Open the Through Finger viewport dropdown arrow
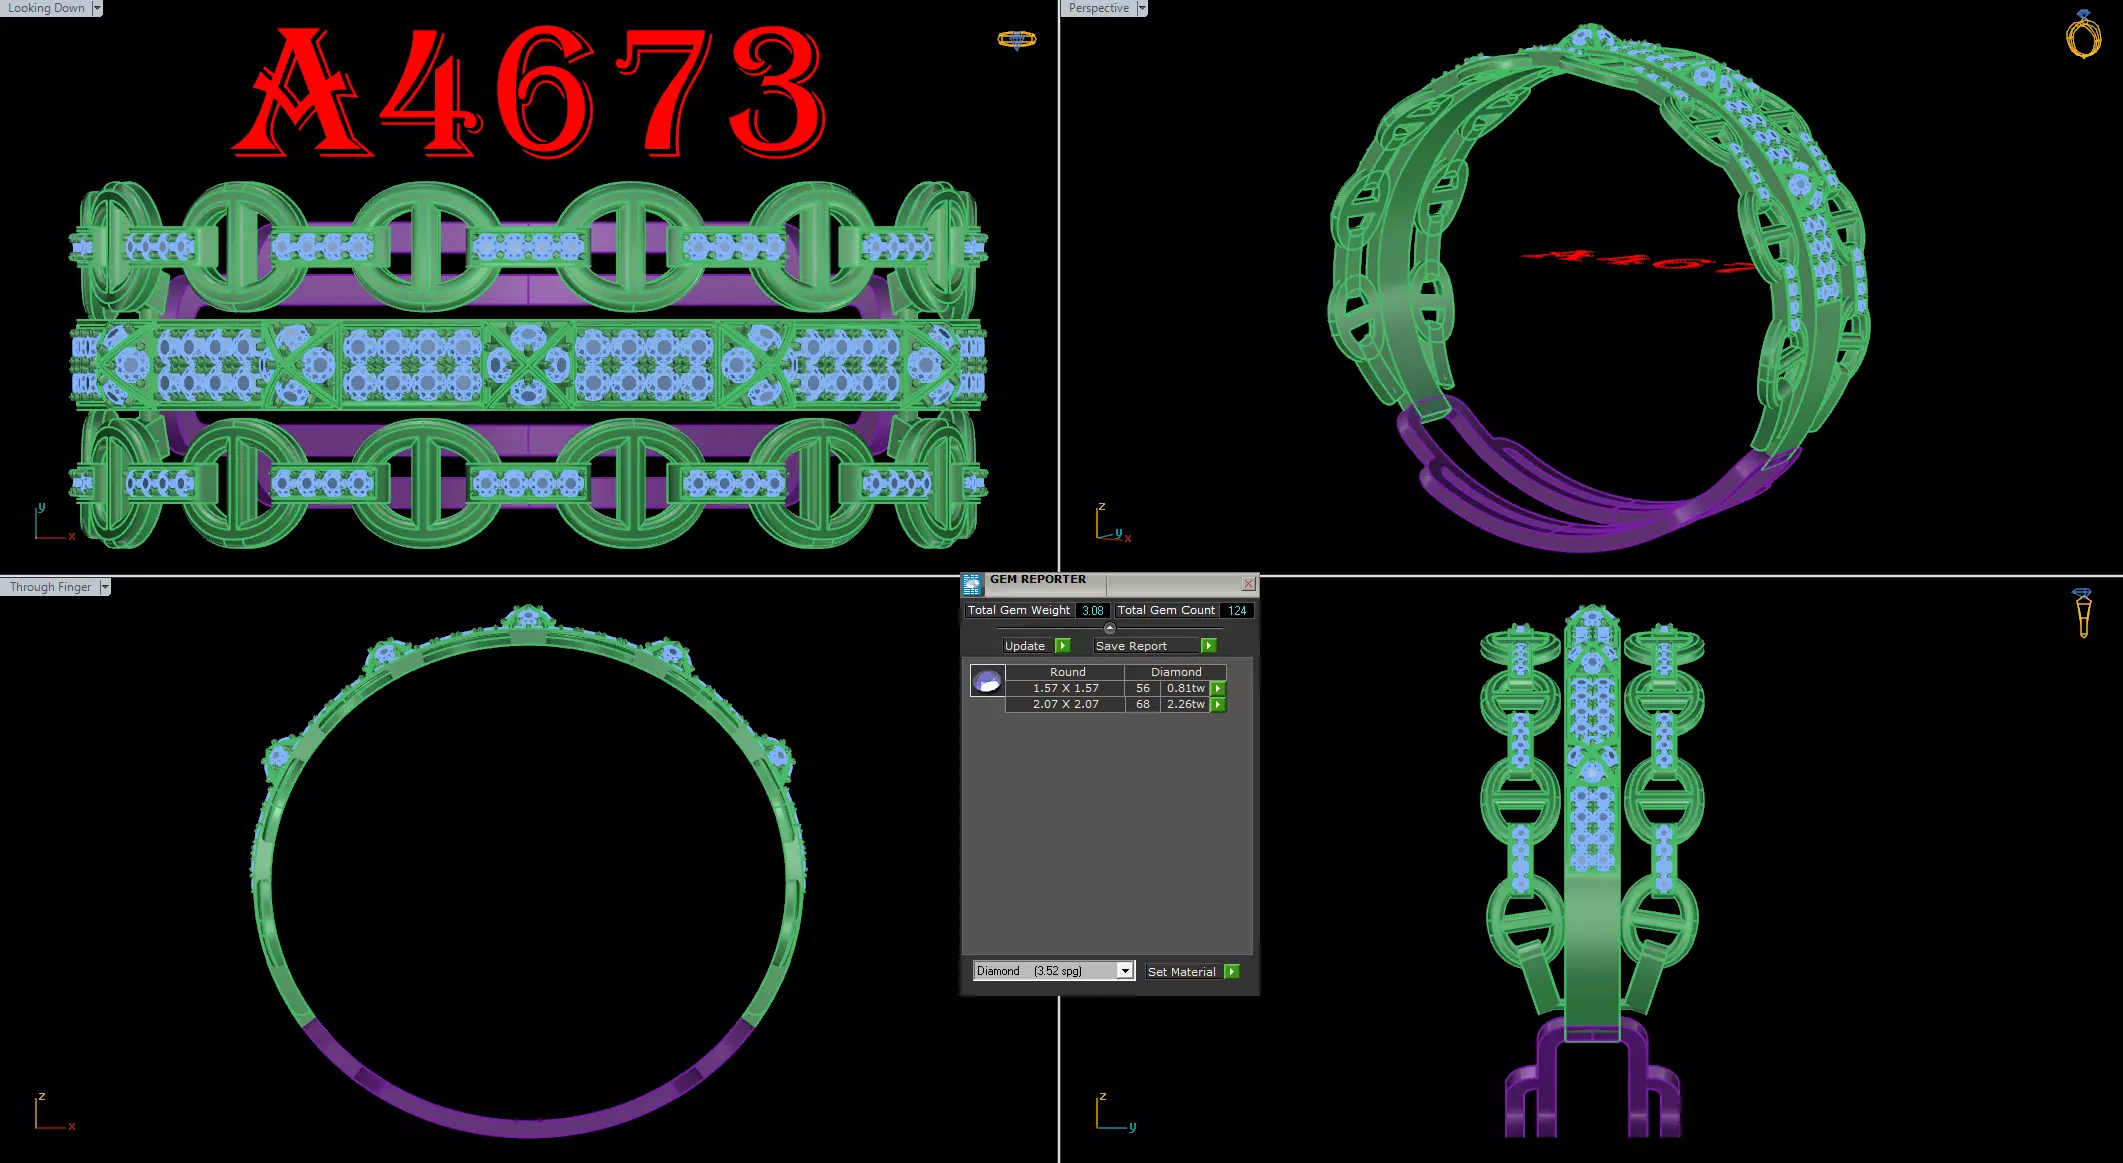Image resolution: width=2123 pixels, height=1163 pixels. 105,587
